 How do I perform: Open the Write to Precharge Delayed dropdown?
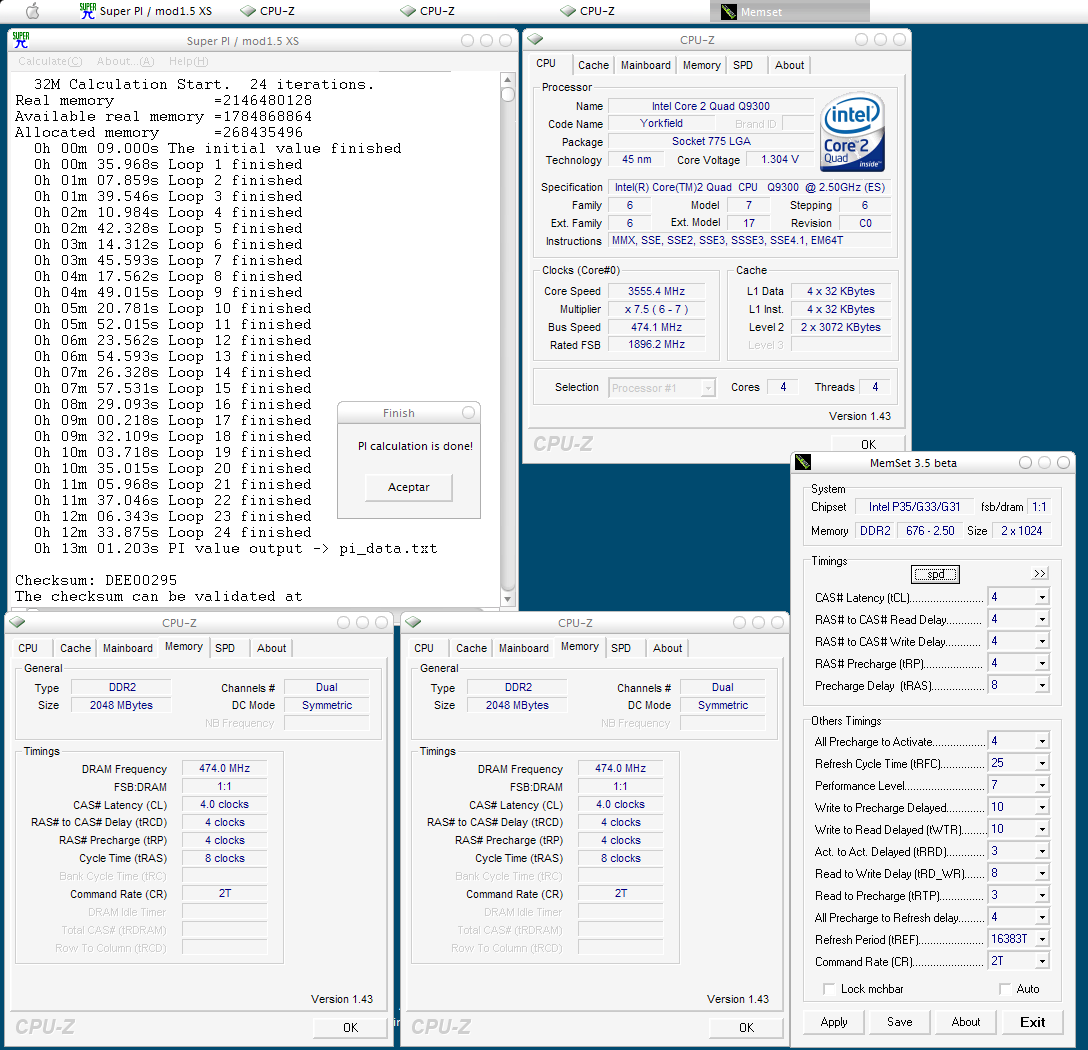point(1042,807)
